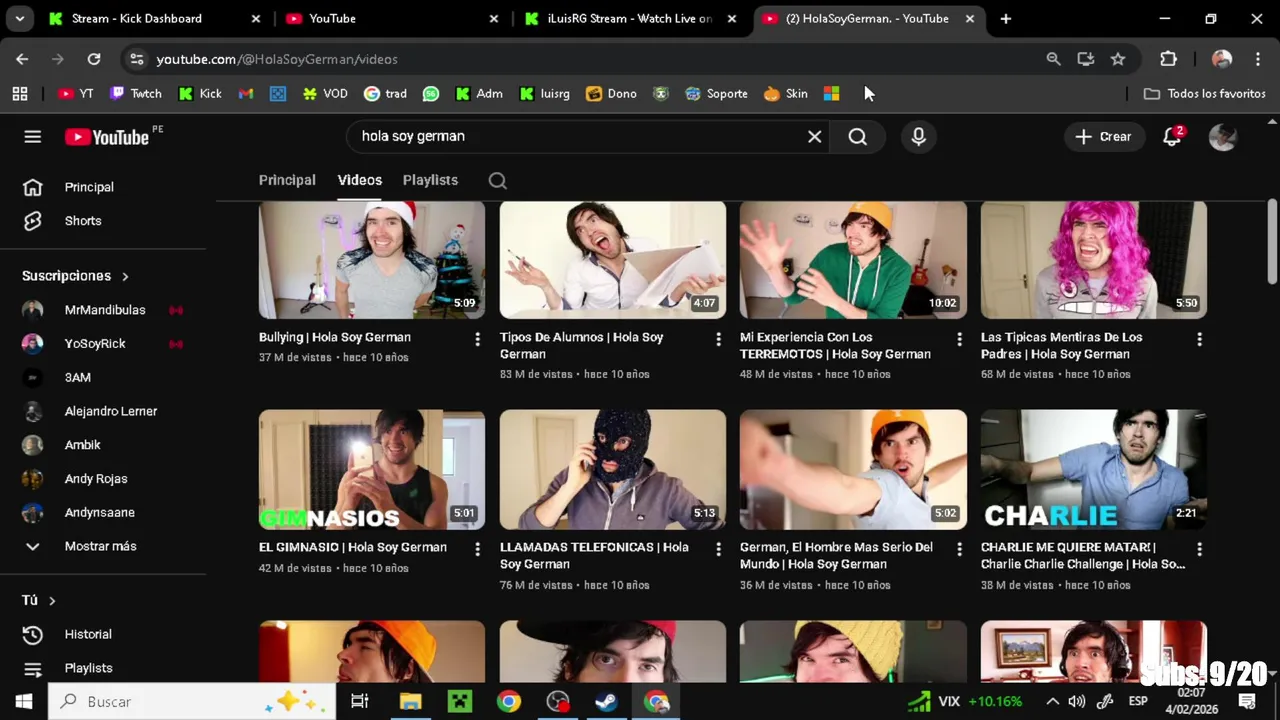Open Chrome apps grid in bookmarks bar
1280x720 pixels.
tap(20, 93)
